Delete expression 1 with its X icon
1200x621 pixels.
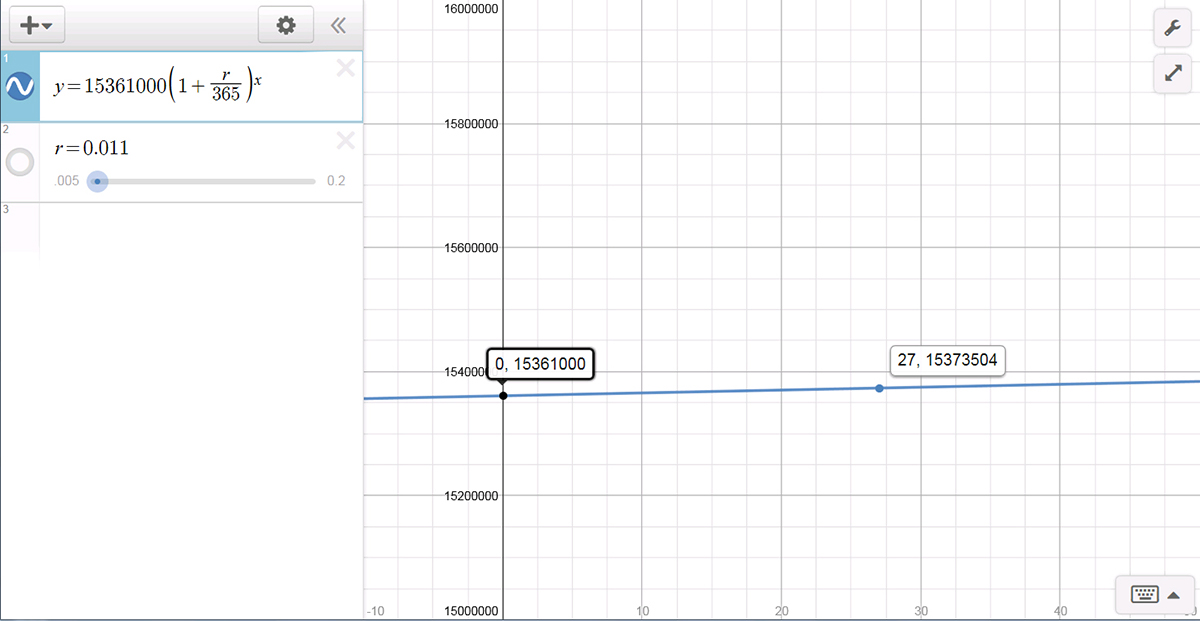tap(345, 68)
